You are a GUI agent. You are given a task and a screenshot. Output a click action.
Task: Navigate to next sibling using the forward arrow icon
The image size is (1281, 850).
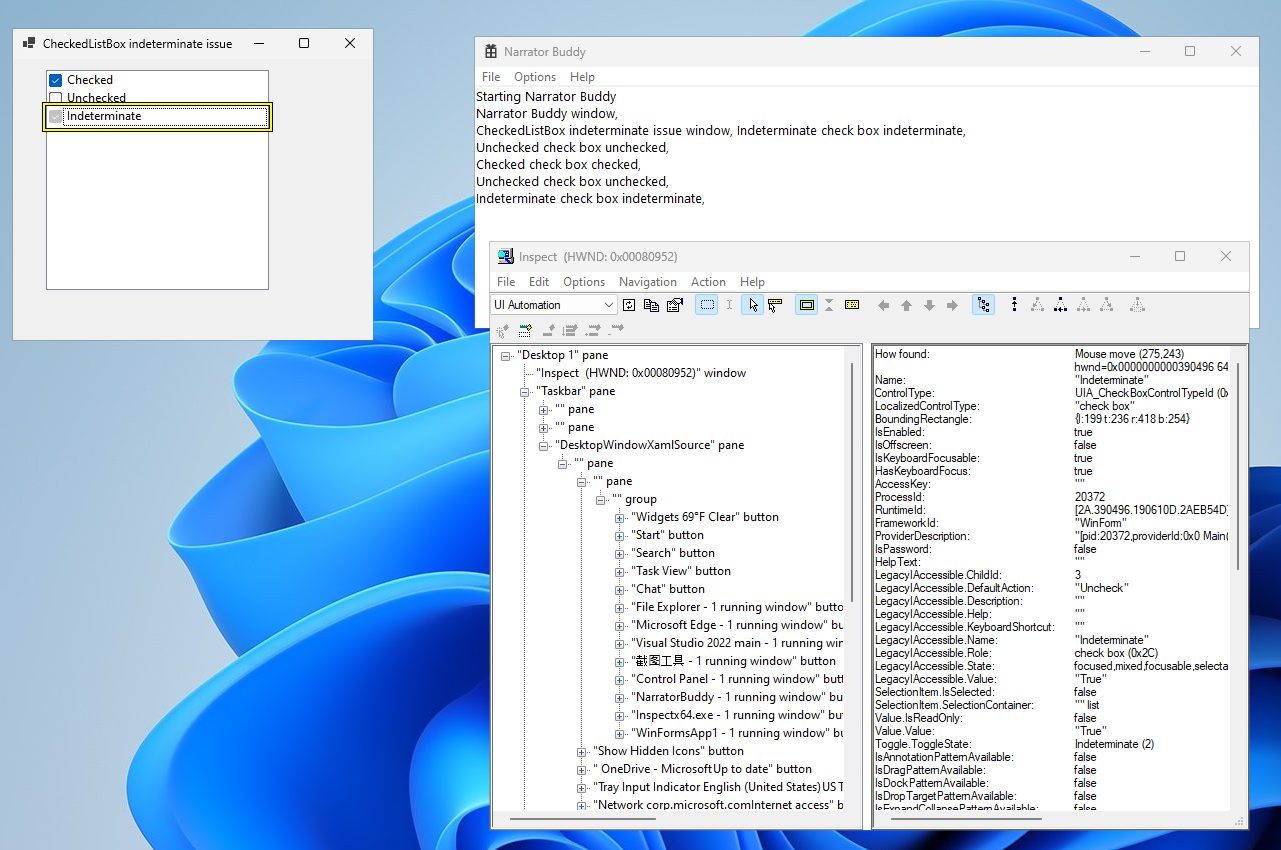coord(954,304)
